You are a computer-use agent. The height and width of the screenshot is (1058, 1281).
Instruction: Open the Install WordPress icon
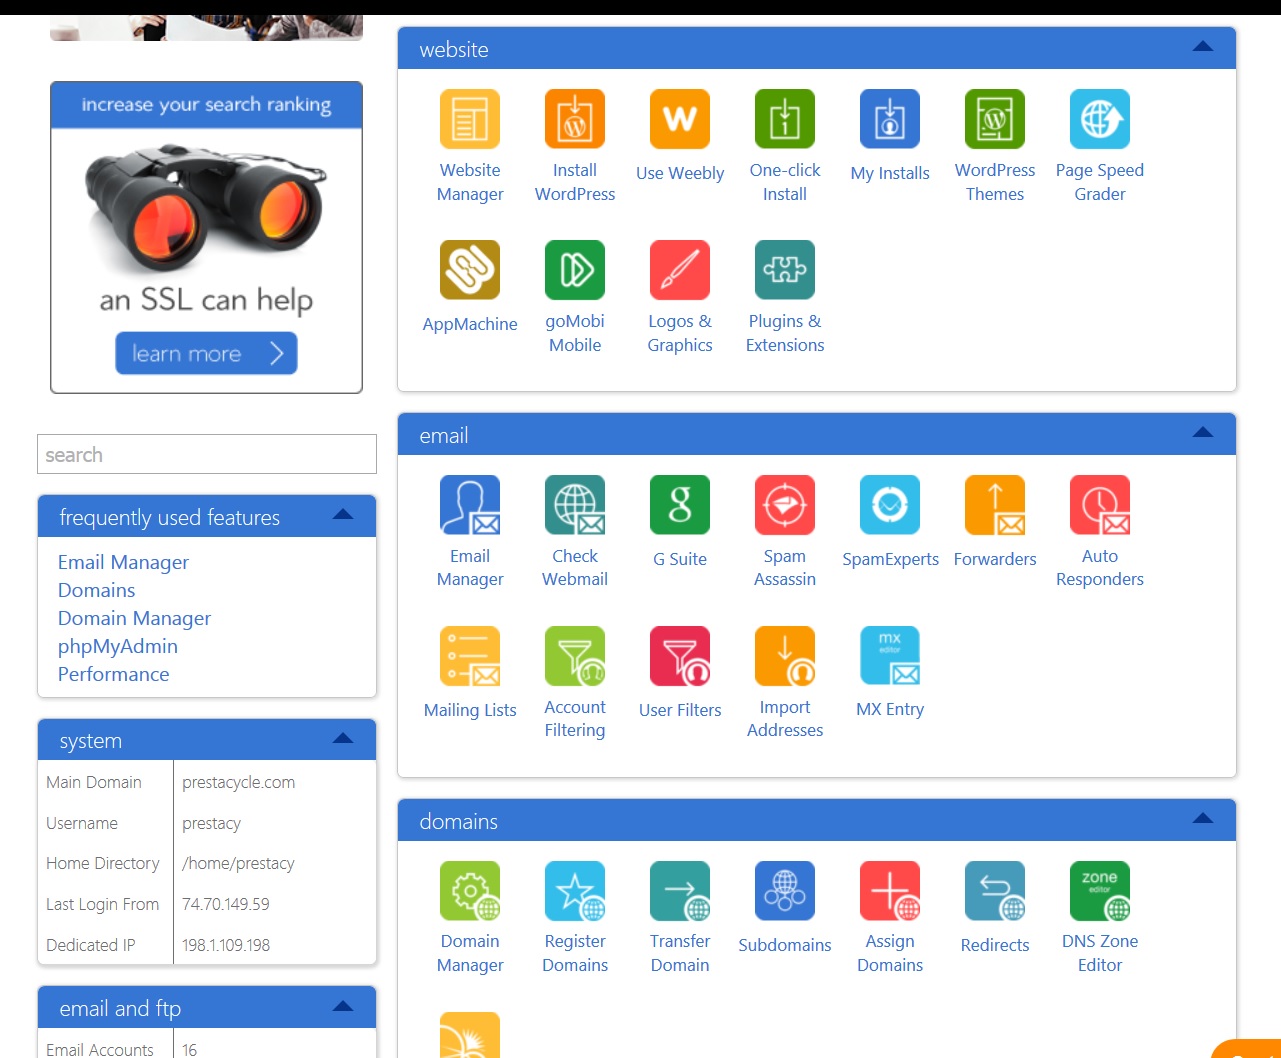click(575, 120)
